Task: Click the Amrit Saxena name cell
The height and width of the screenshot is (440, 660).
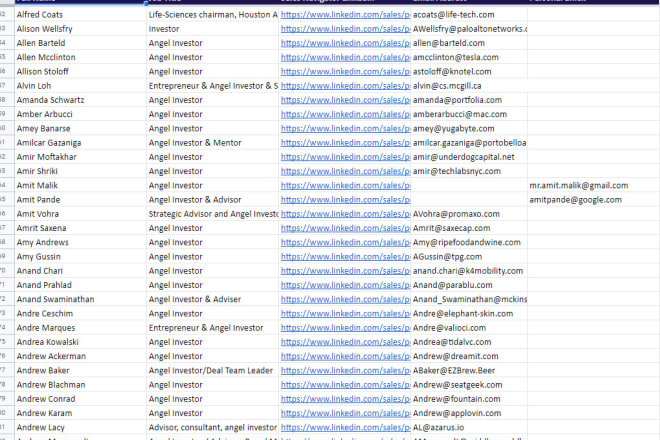Action: 80,228
